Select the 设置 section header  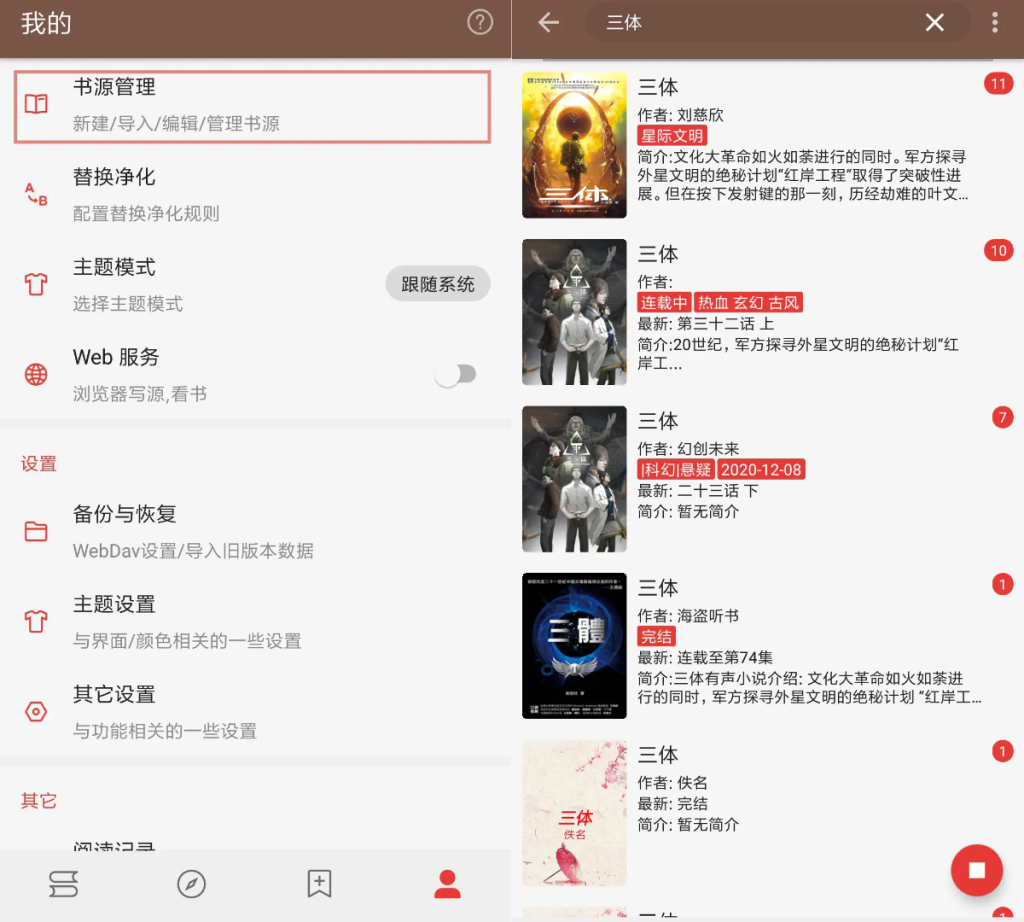pos(39,464)
